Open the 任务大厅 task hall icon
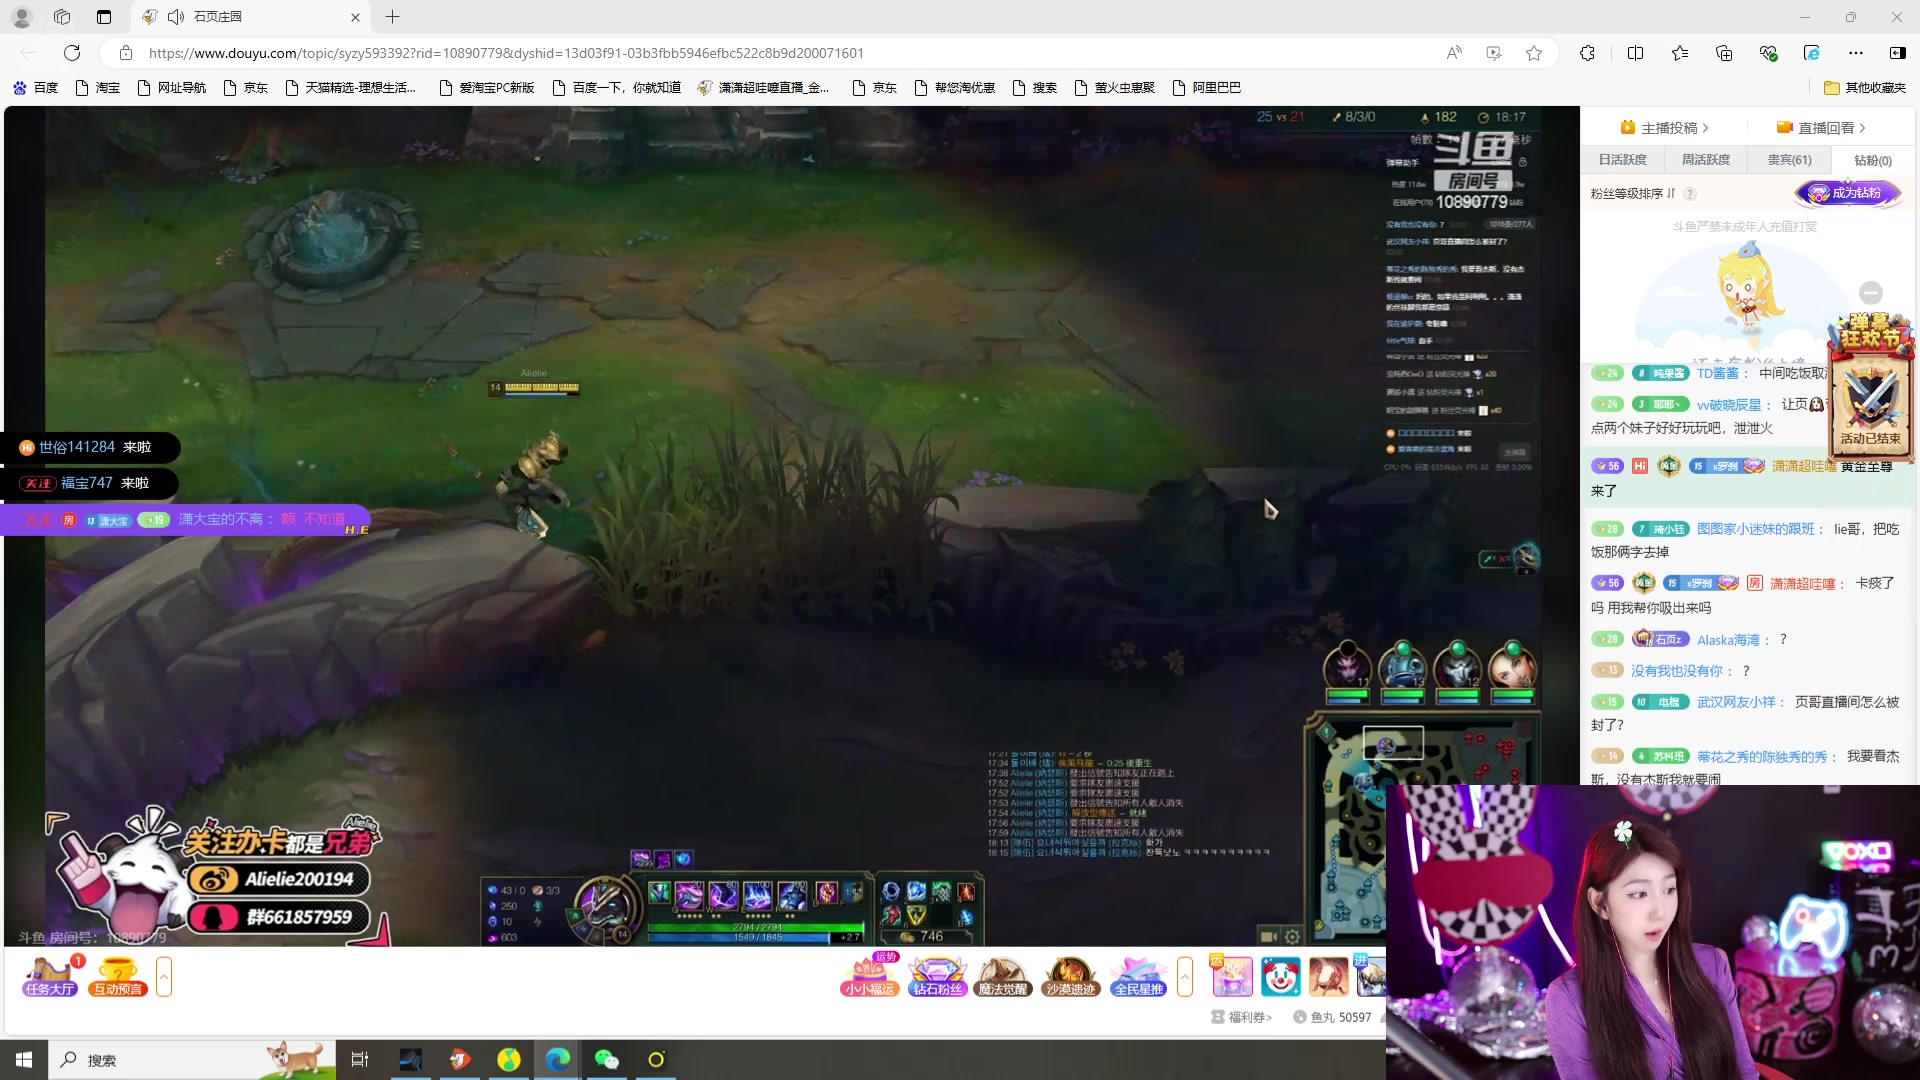 (x=50, y=976)
